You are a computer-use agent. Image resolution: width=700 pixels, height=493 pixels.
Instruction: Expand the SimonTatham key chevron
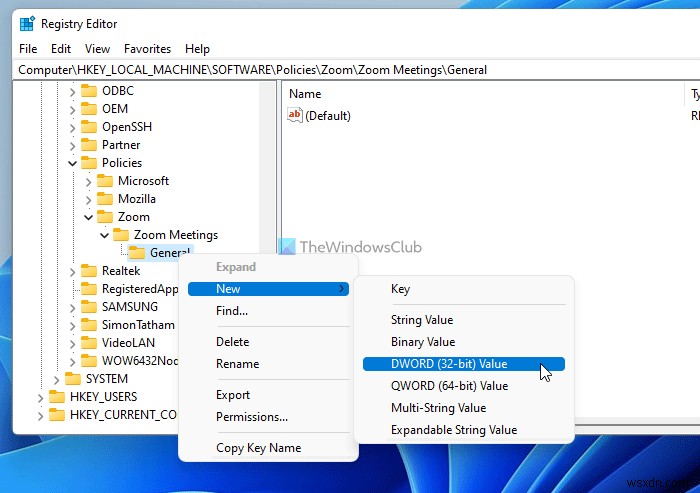[x=72, y=326]
